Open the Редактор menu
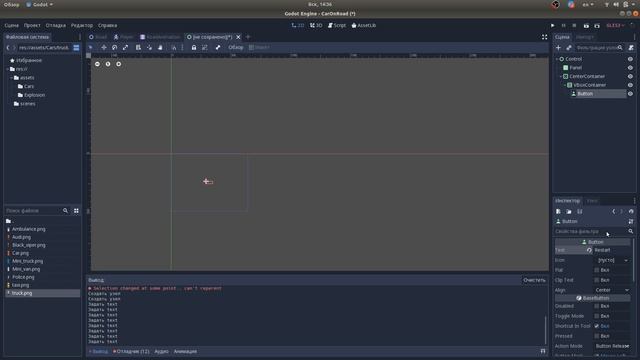The height and width of the screenshot is (360, 640). [x=82, y=25]
